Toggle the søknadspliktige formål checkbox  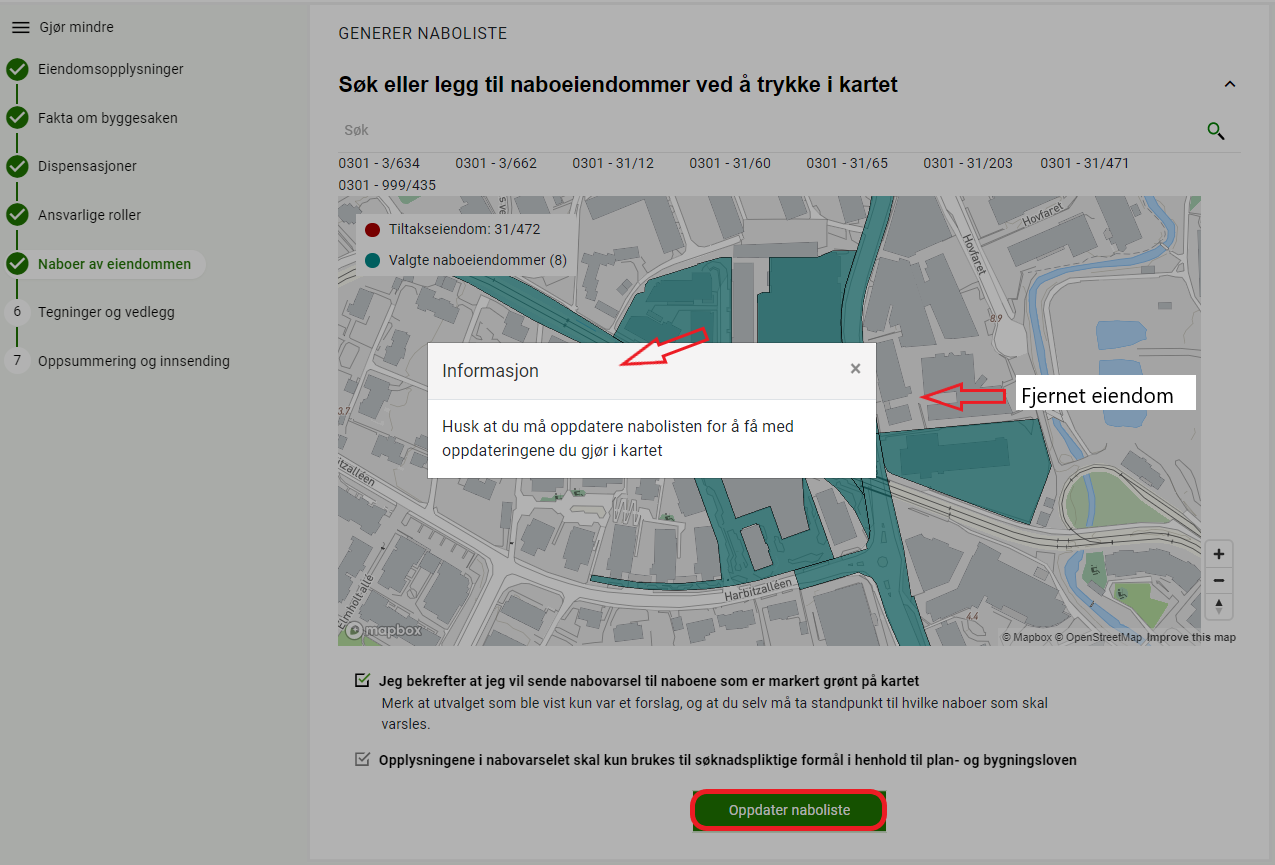pyautogui.click(x=362, y=760)
